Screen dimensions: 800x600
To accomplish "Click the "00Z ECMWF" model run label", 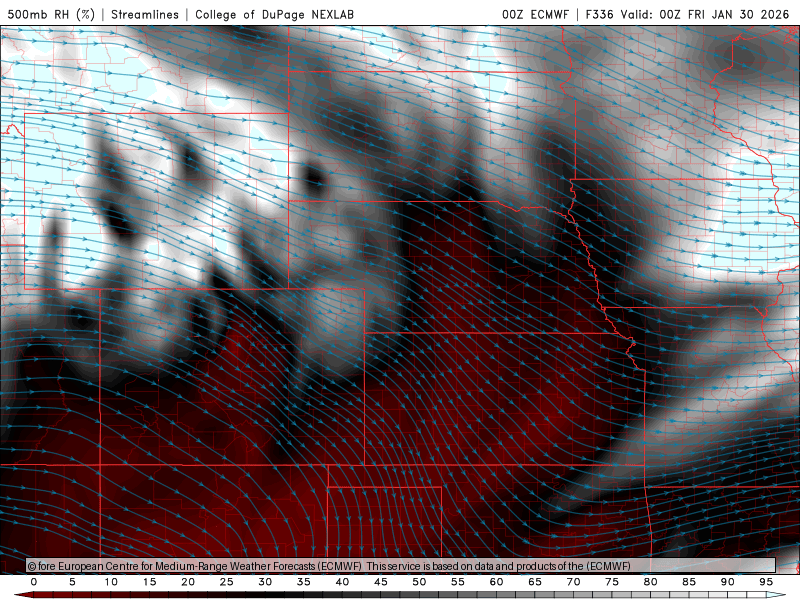I will click(x=535, y=14).
